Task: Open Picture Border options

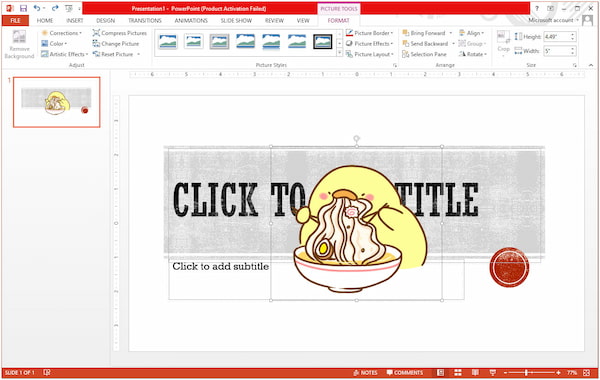Action: [370, 33]
